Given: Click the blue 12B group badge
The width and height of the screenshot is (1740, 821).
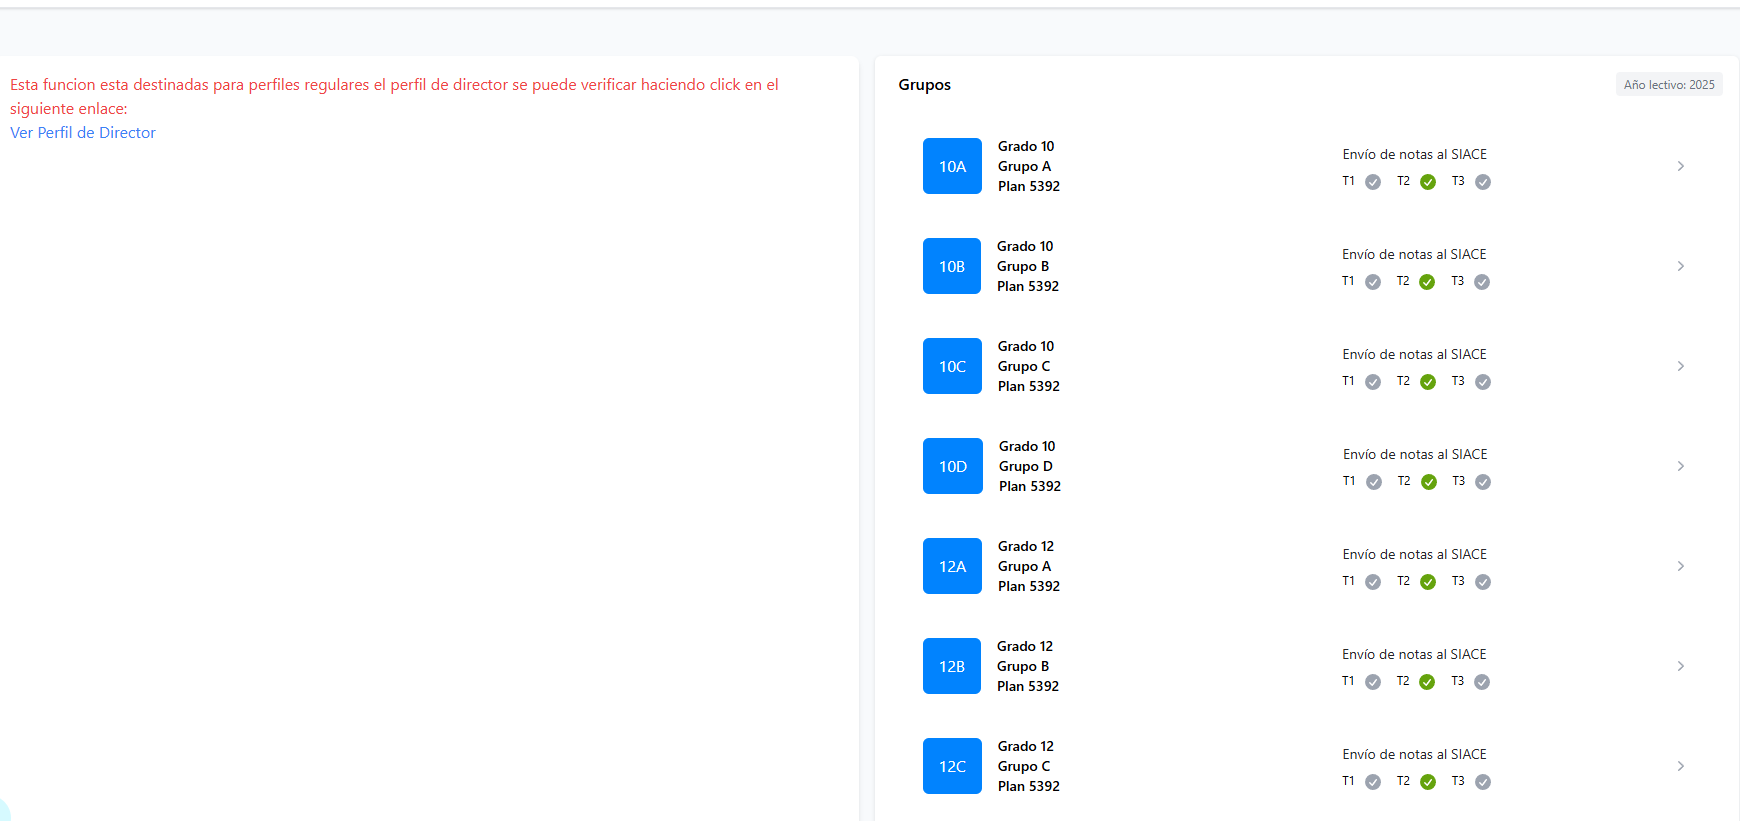Looking at the screenshot, I should tap(952, 666).
